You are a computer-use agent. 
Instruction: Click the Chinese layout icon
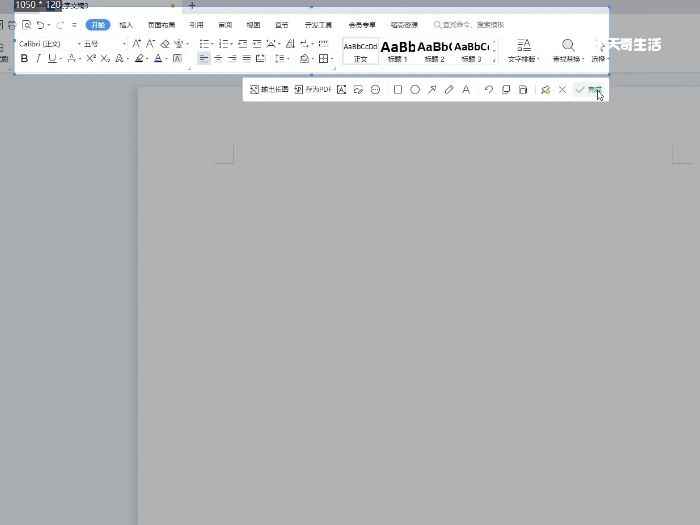(x=271, y=43)
